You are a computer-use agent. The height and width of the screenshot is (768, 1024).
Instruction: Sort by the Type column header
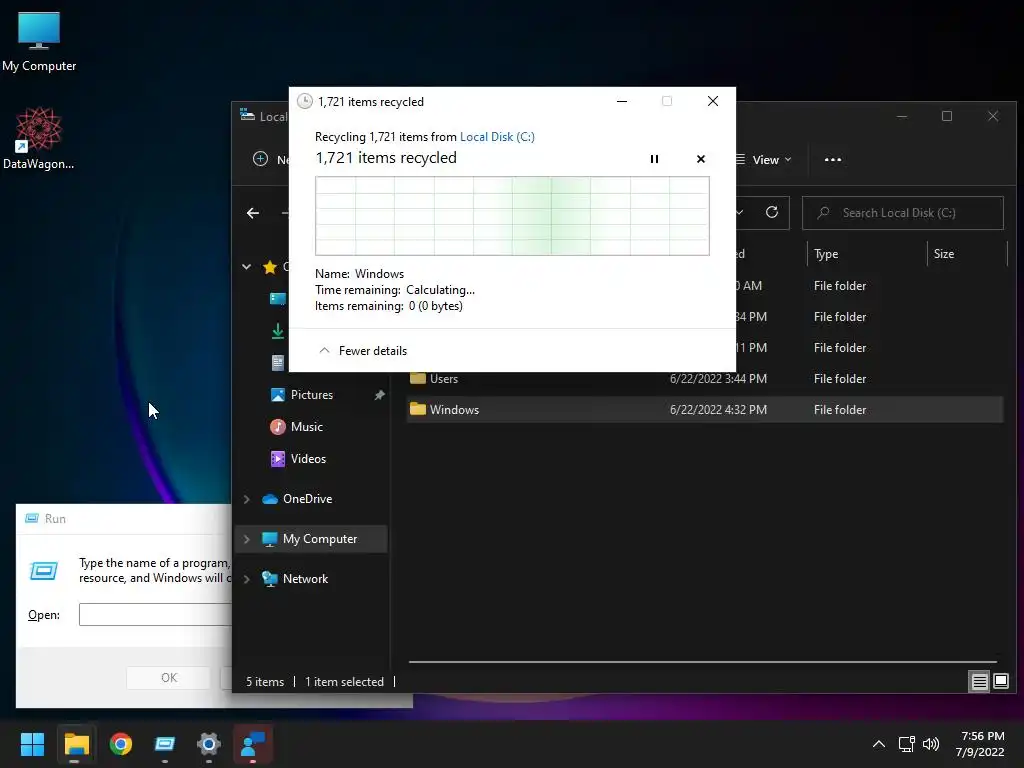coord(826,254)
